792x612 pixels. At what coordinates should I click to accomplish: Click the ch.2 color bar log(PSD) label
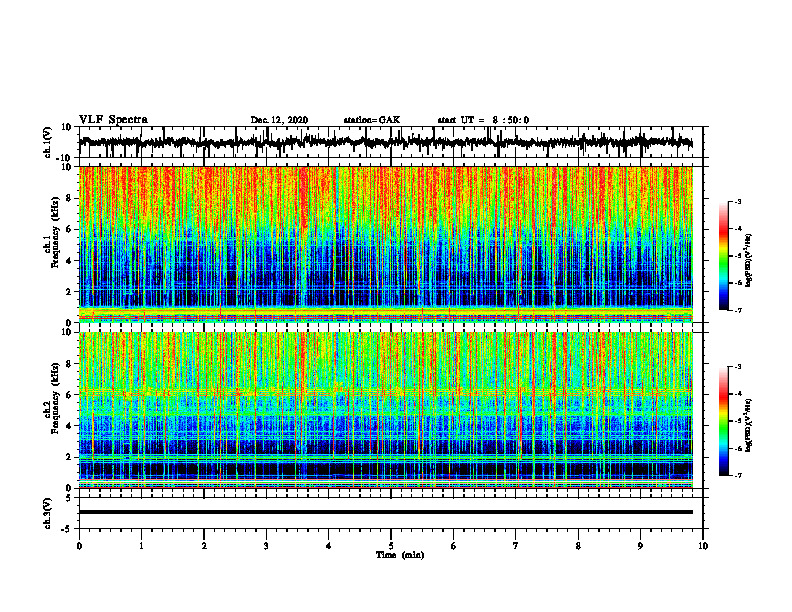pos(749,425)
